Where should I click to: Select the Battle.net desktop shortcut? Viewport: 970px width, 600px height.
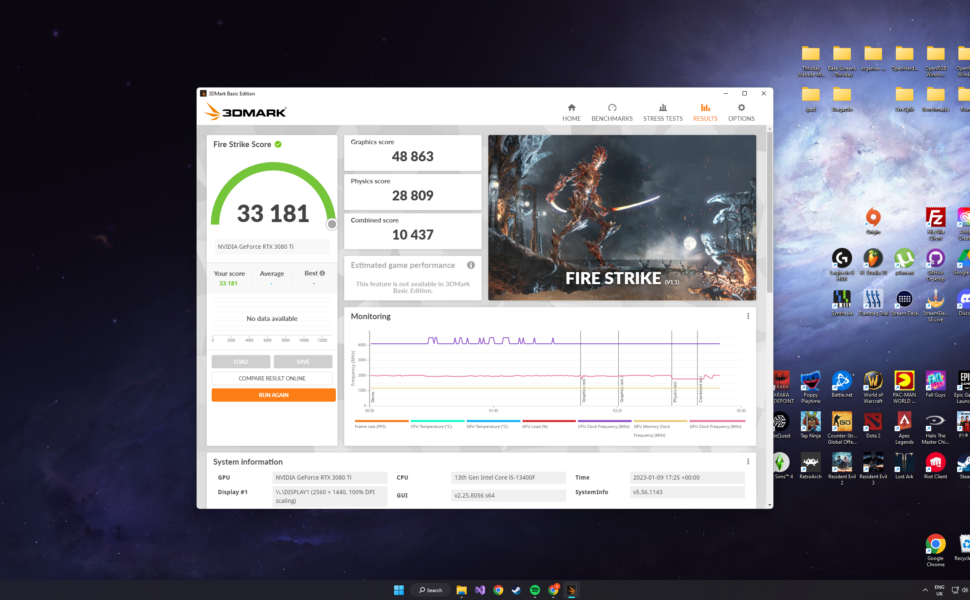point(842,384)
